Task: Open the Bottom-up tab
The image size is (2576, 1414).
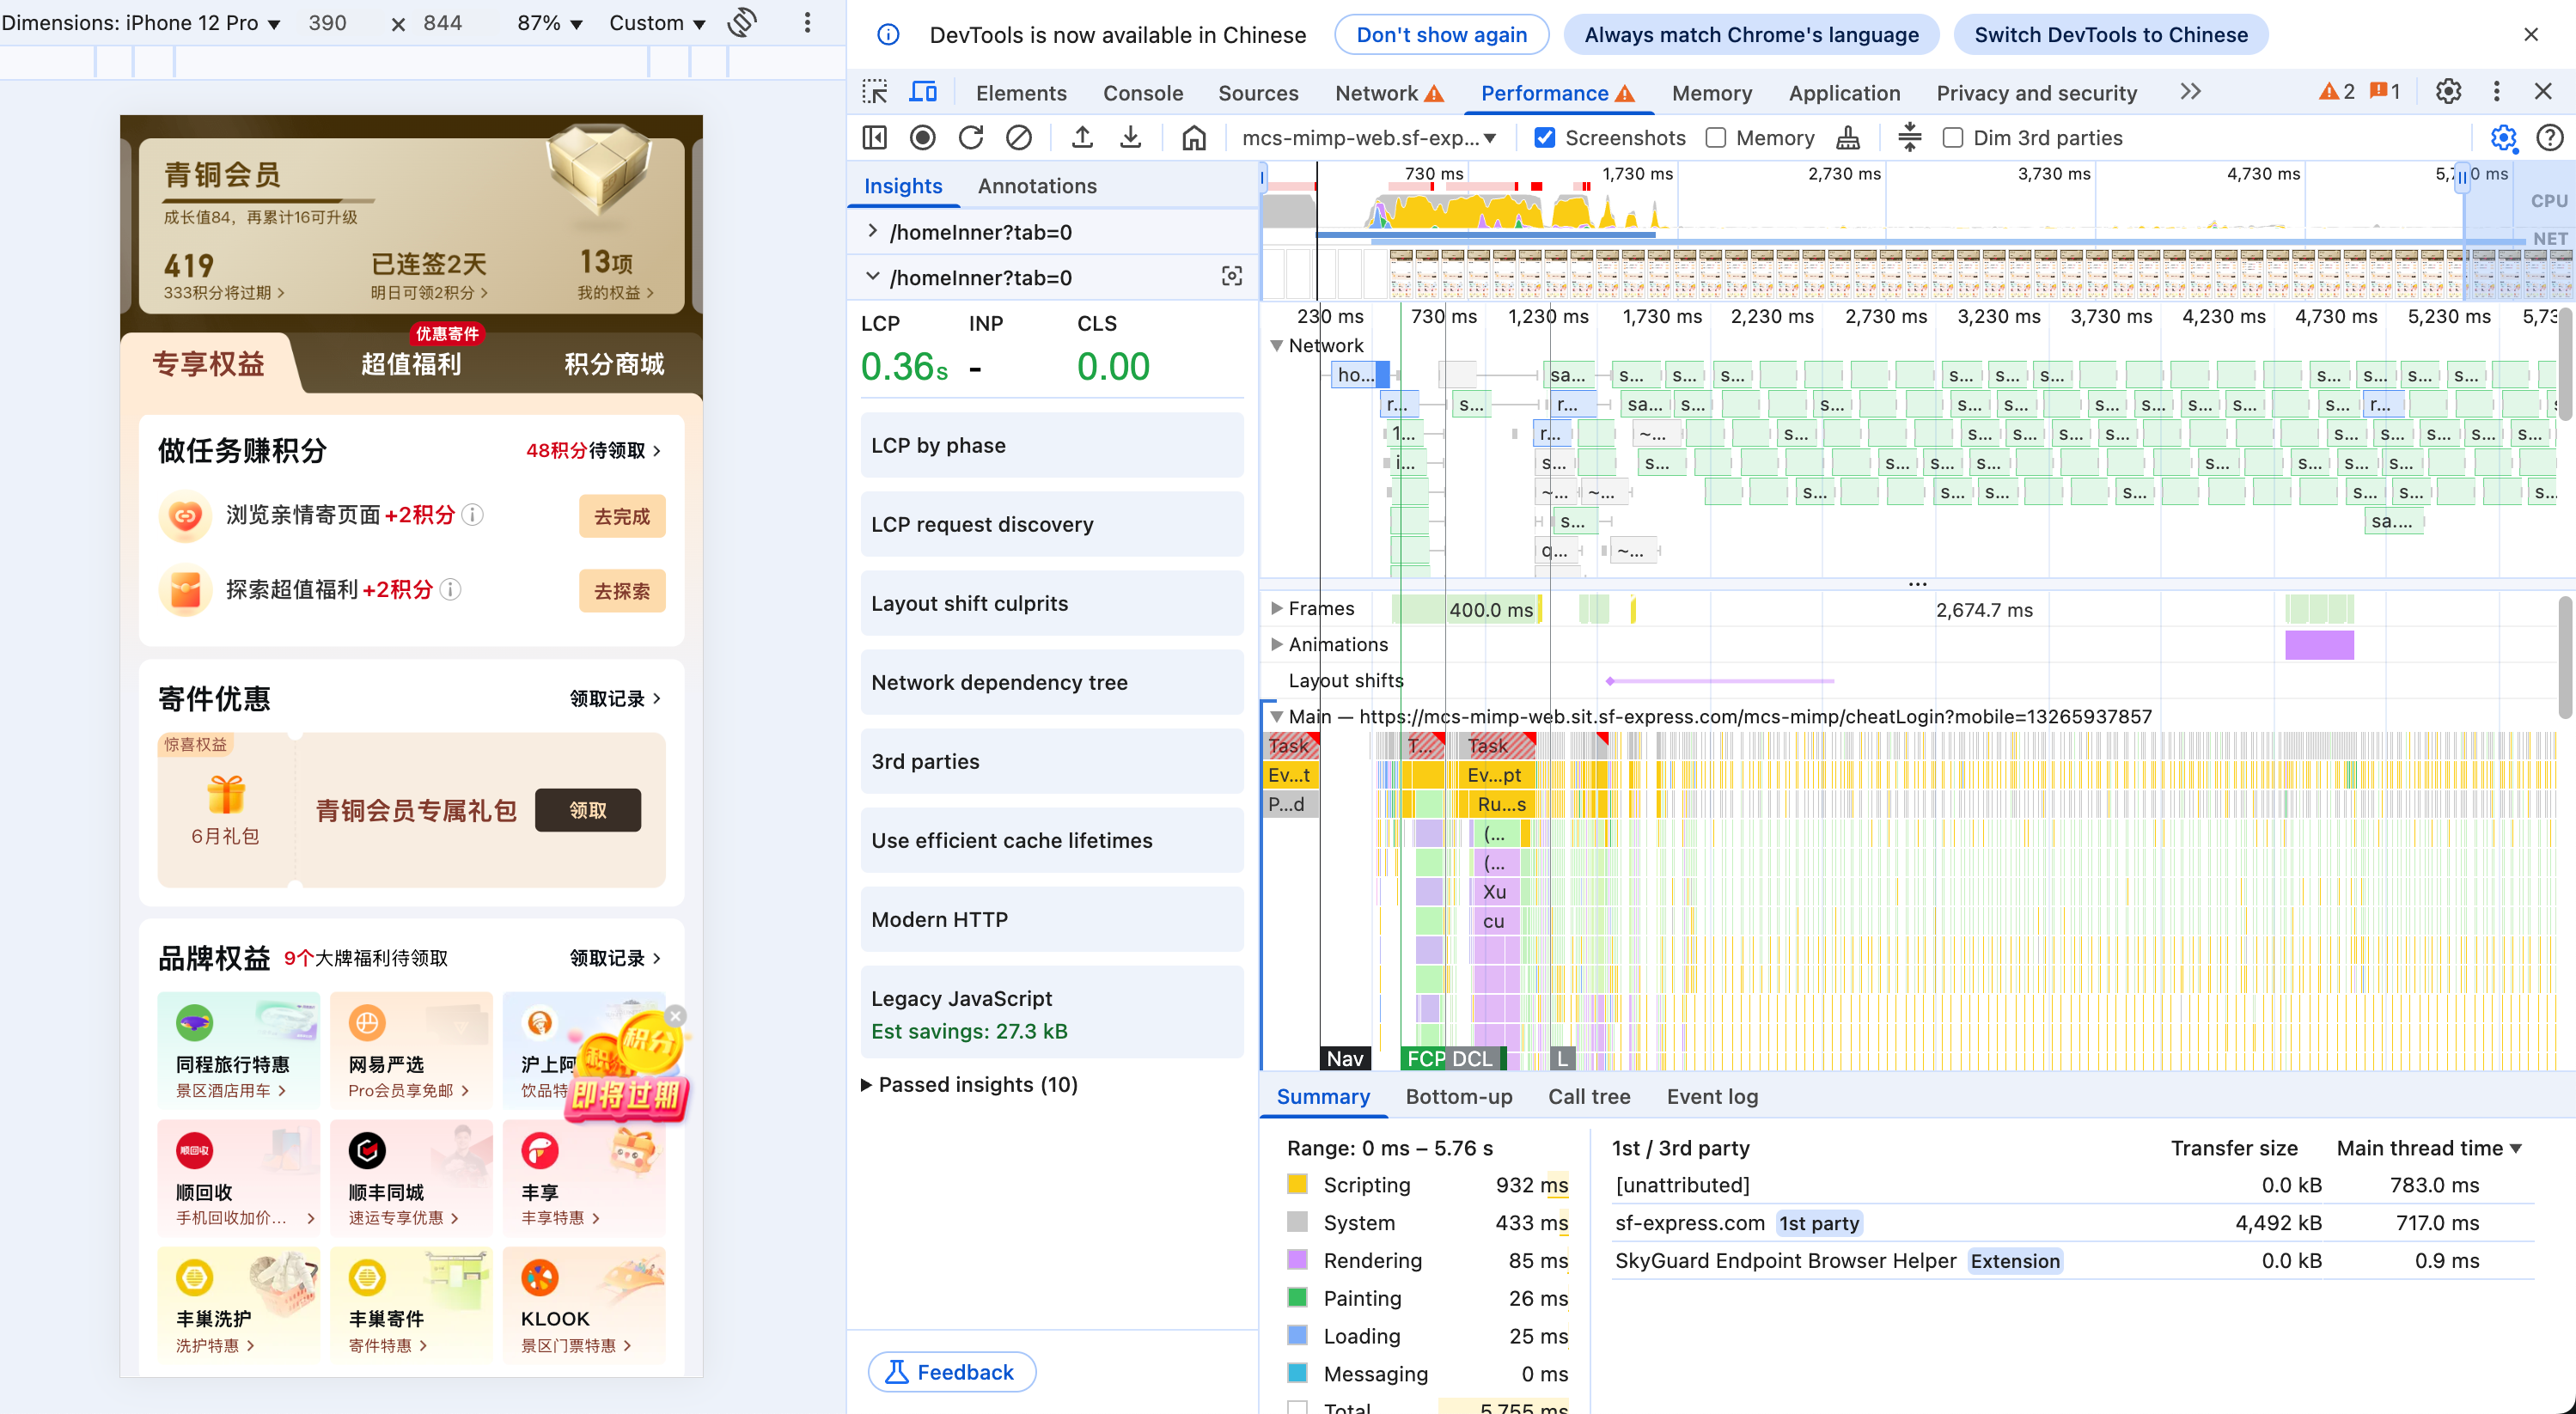Action: tap(1458, 1096)
